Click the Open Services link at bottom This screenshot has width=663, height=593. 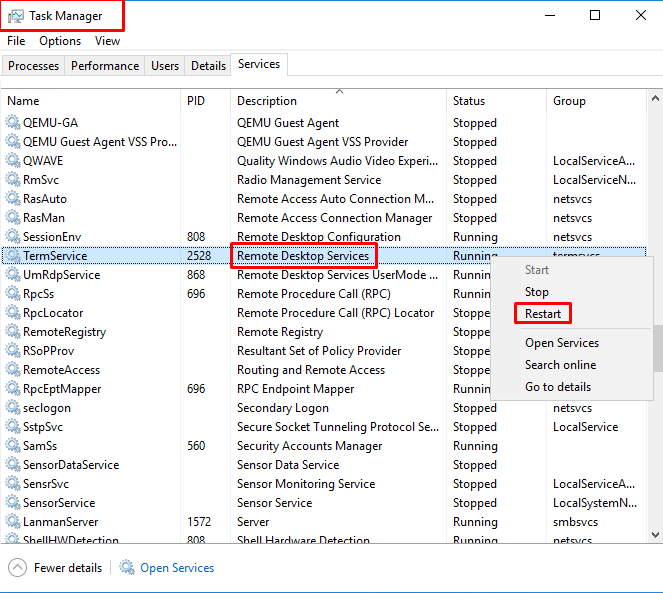(177, 568)
